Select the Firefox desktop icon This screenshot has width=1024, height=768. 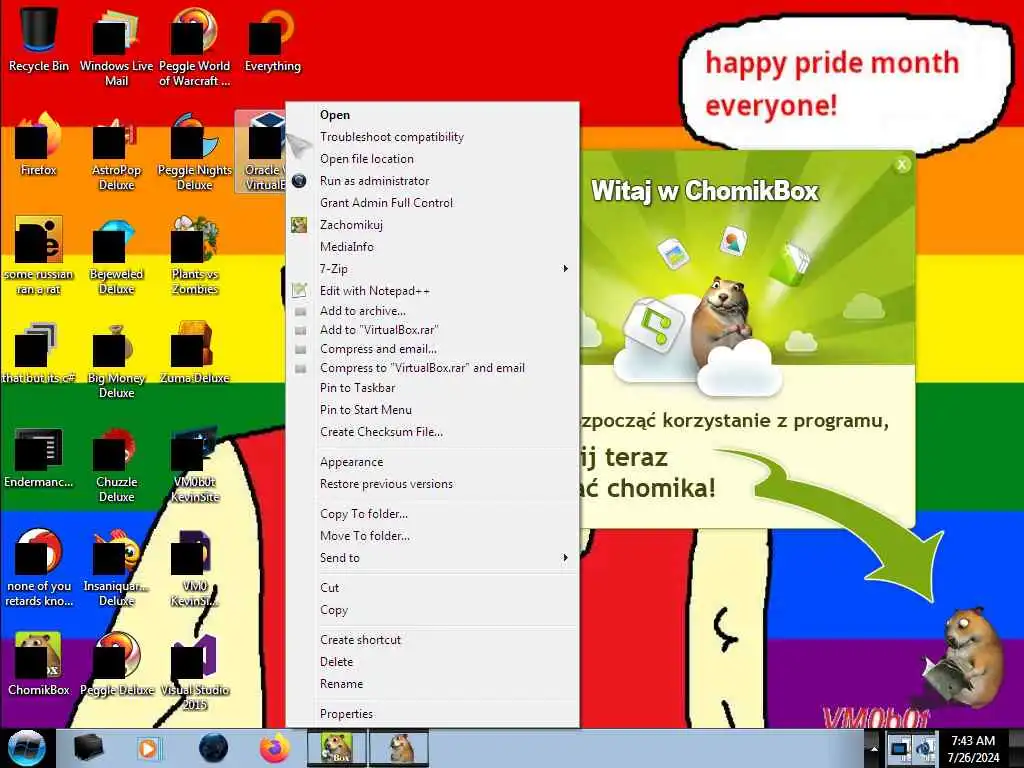pyautogui.click(x=39, y=144)
